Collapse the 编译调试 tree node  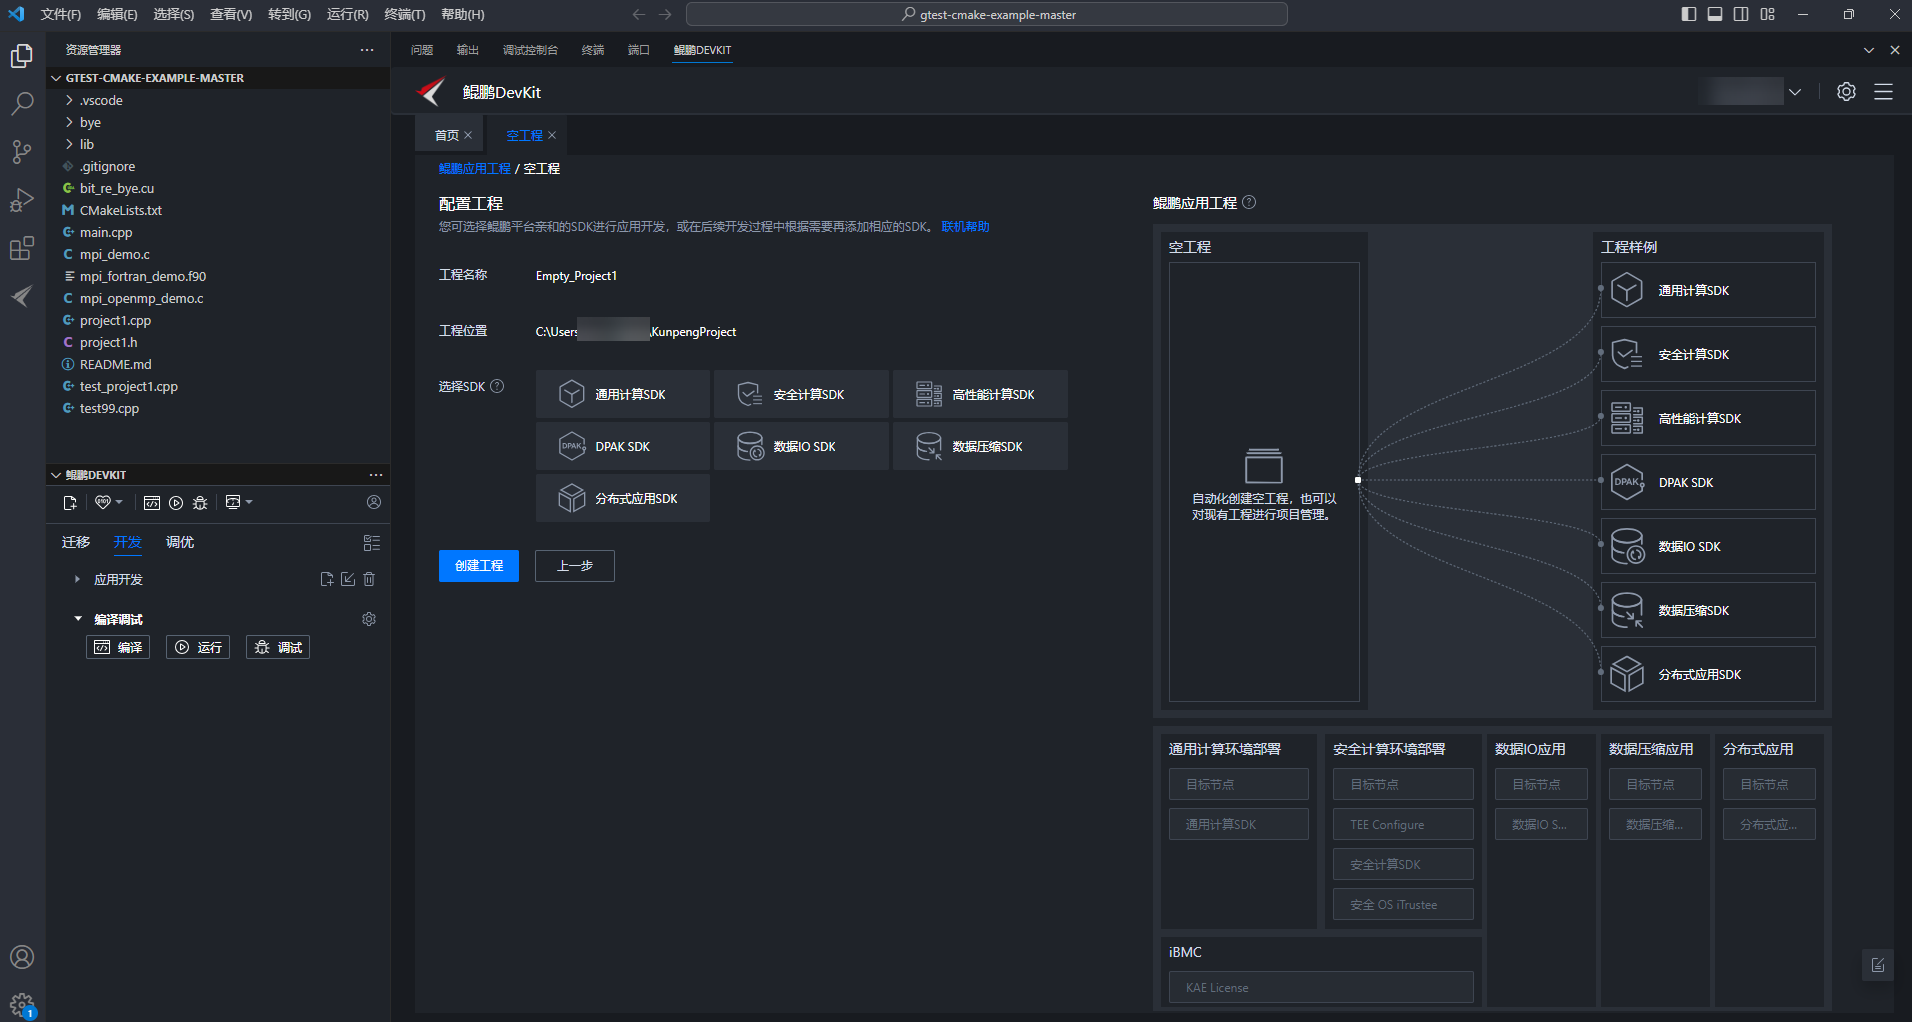[x=77, y=619]
